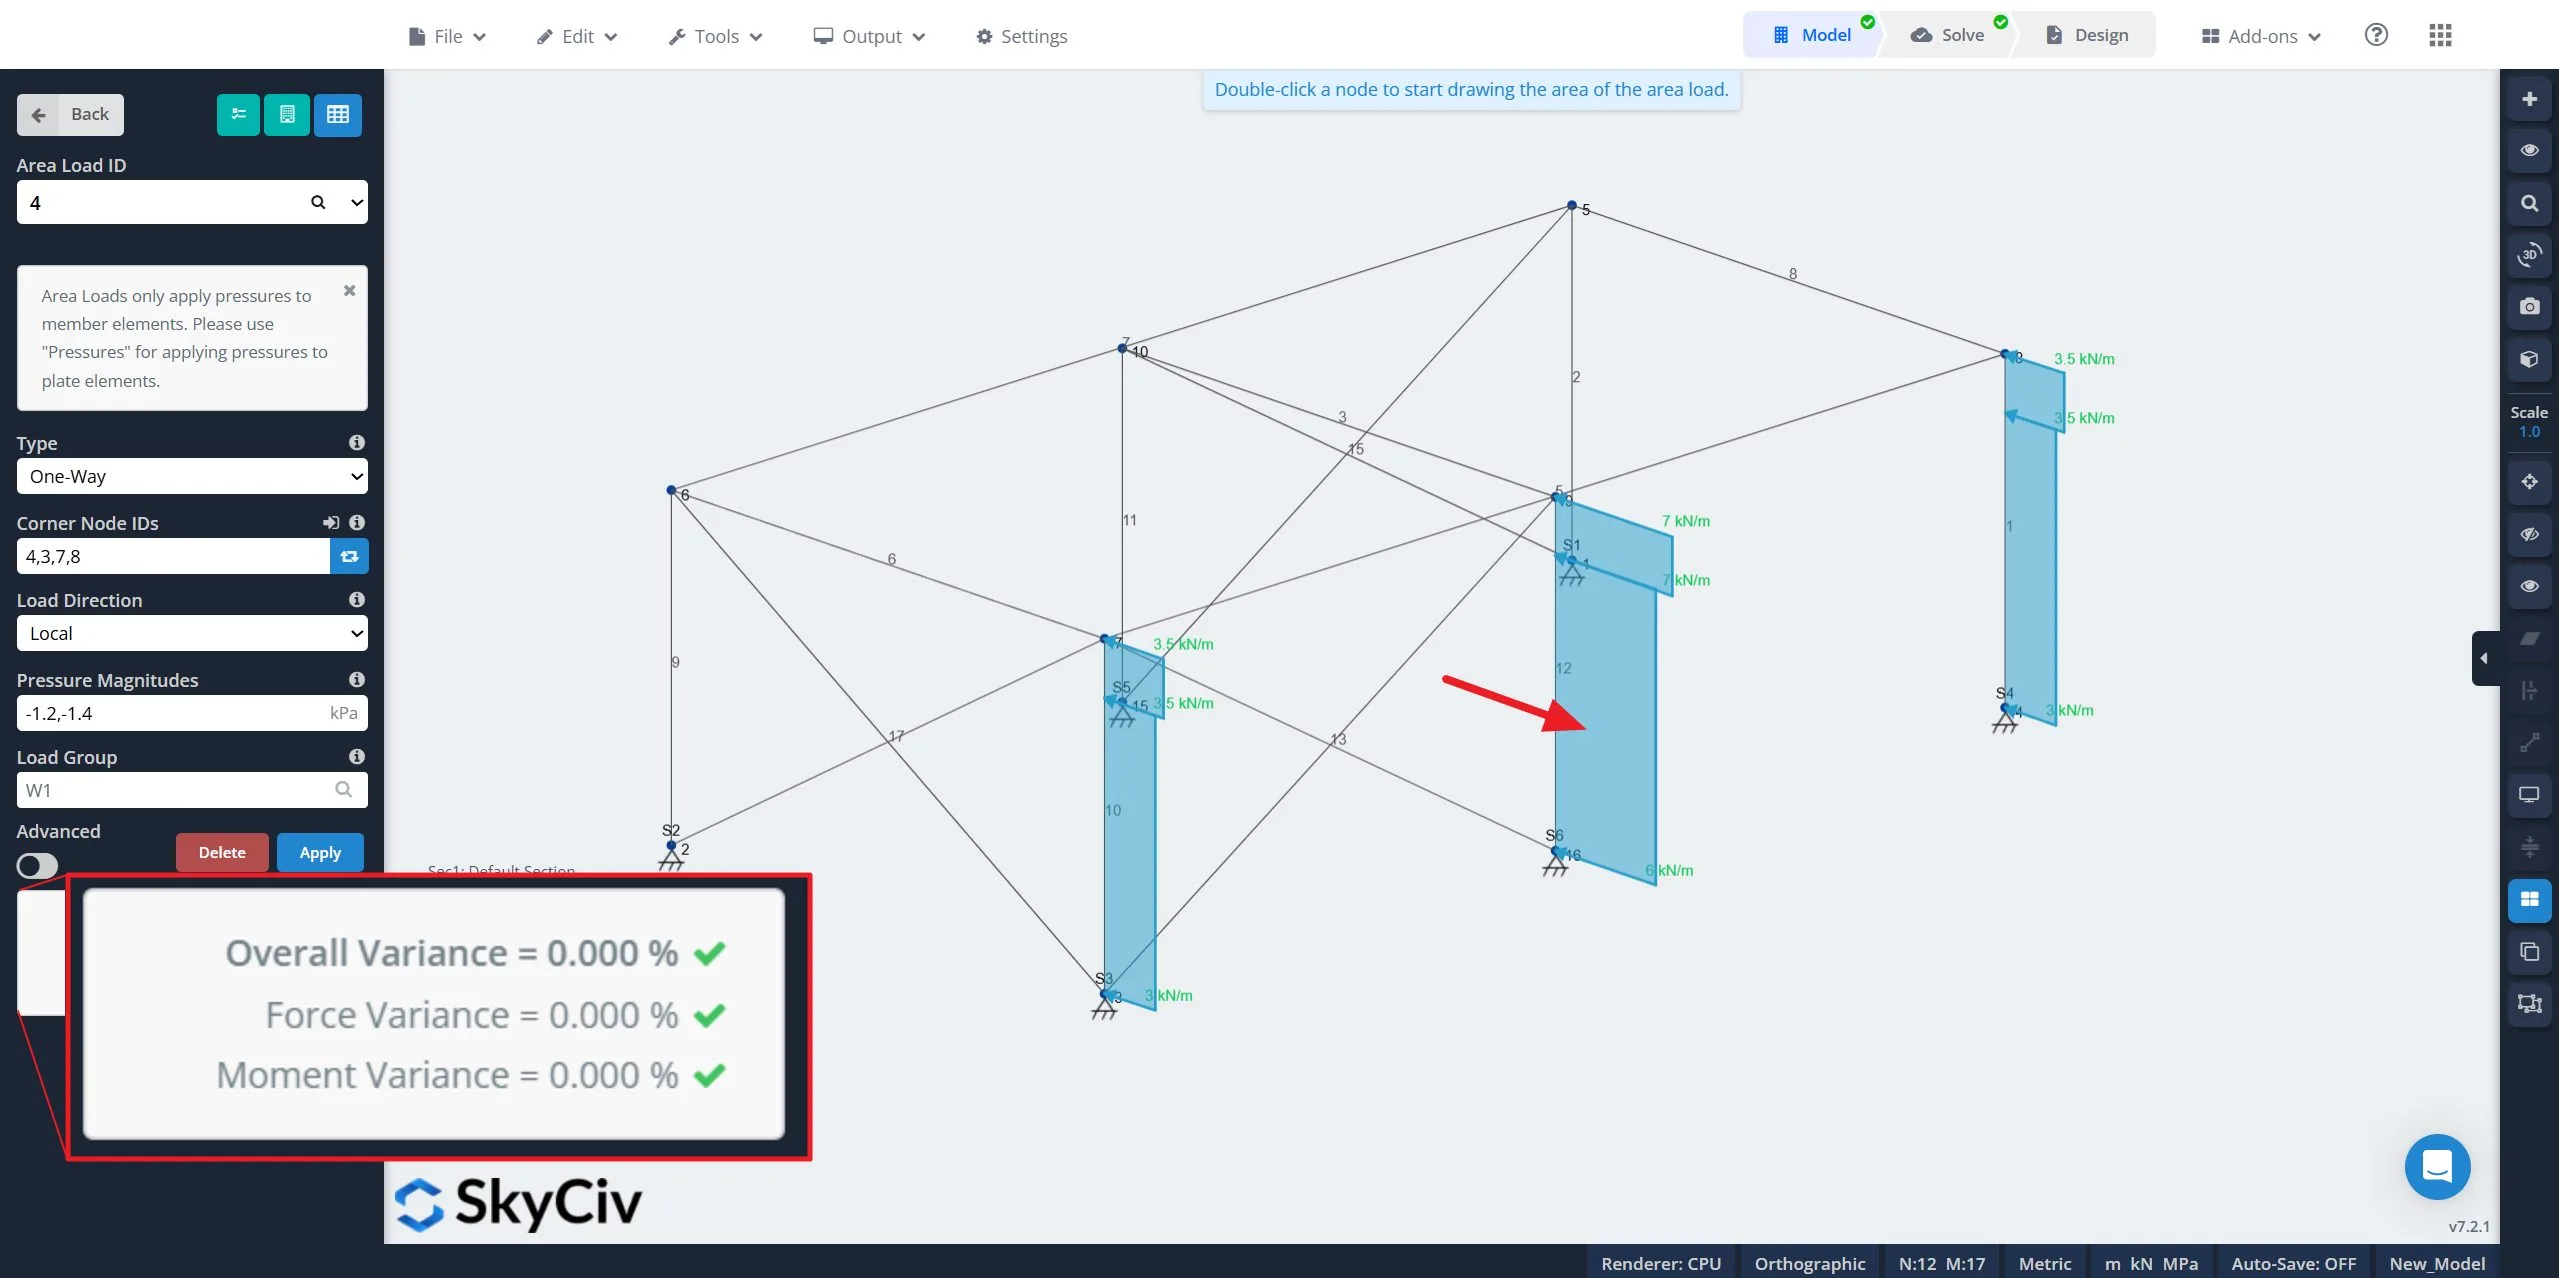Open the Type One-Way dropdown
This screenshot has width=2559, height=1278.
(x=192, y=476)
